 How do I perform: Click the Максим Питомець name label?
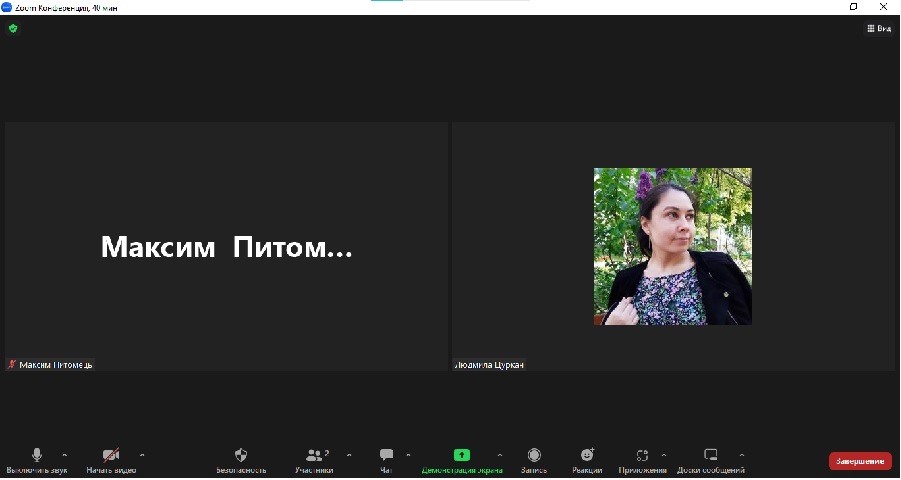[x=56, y=365]
